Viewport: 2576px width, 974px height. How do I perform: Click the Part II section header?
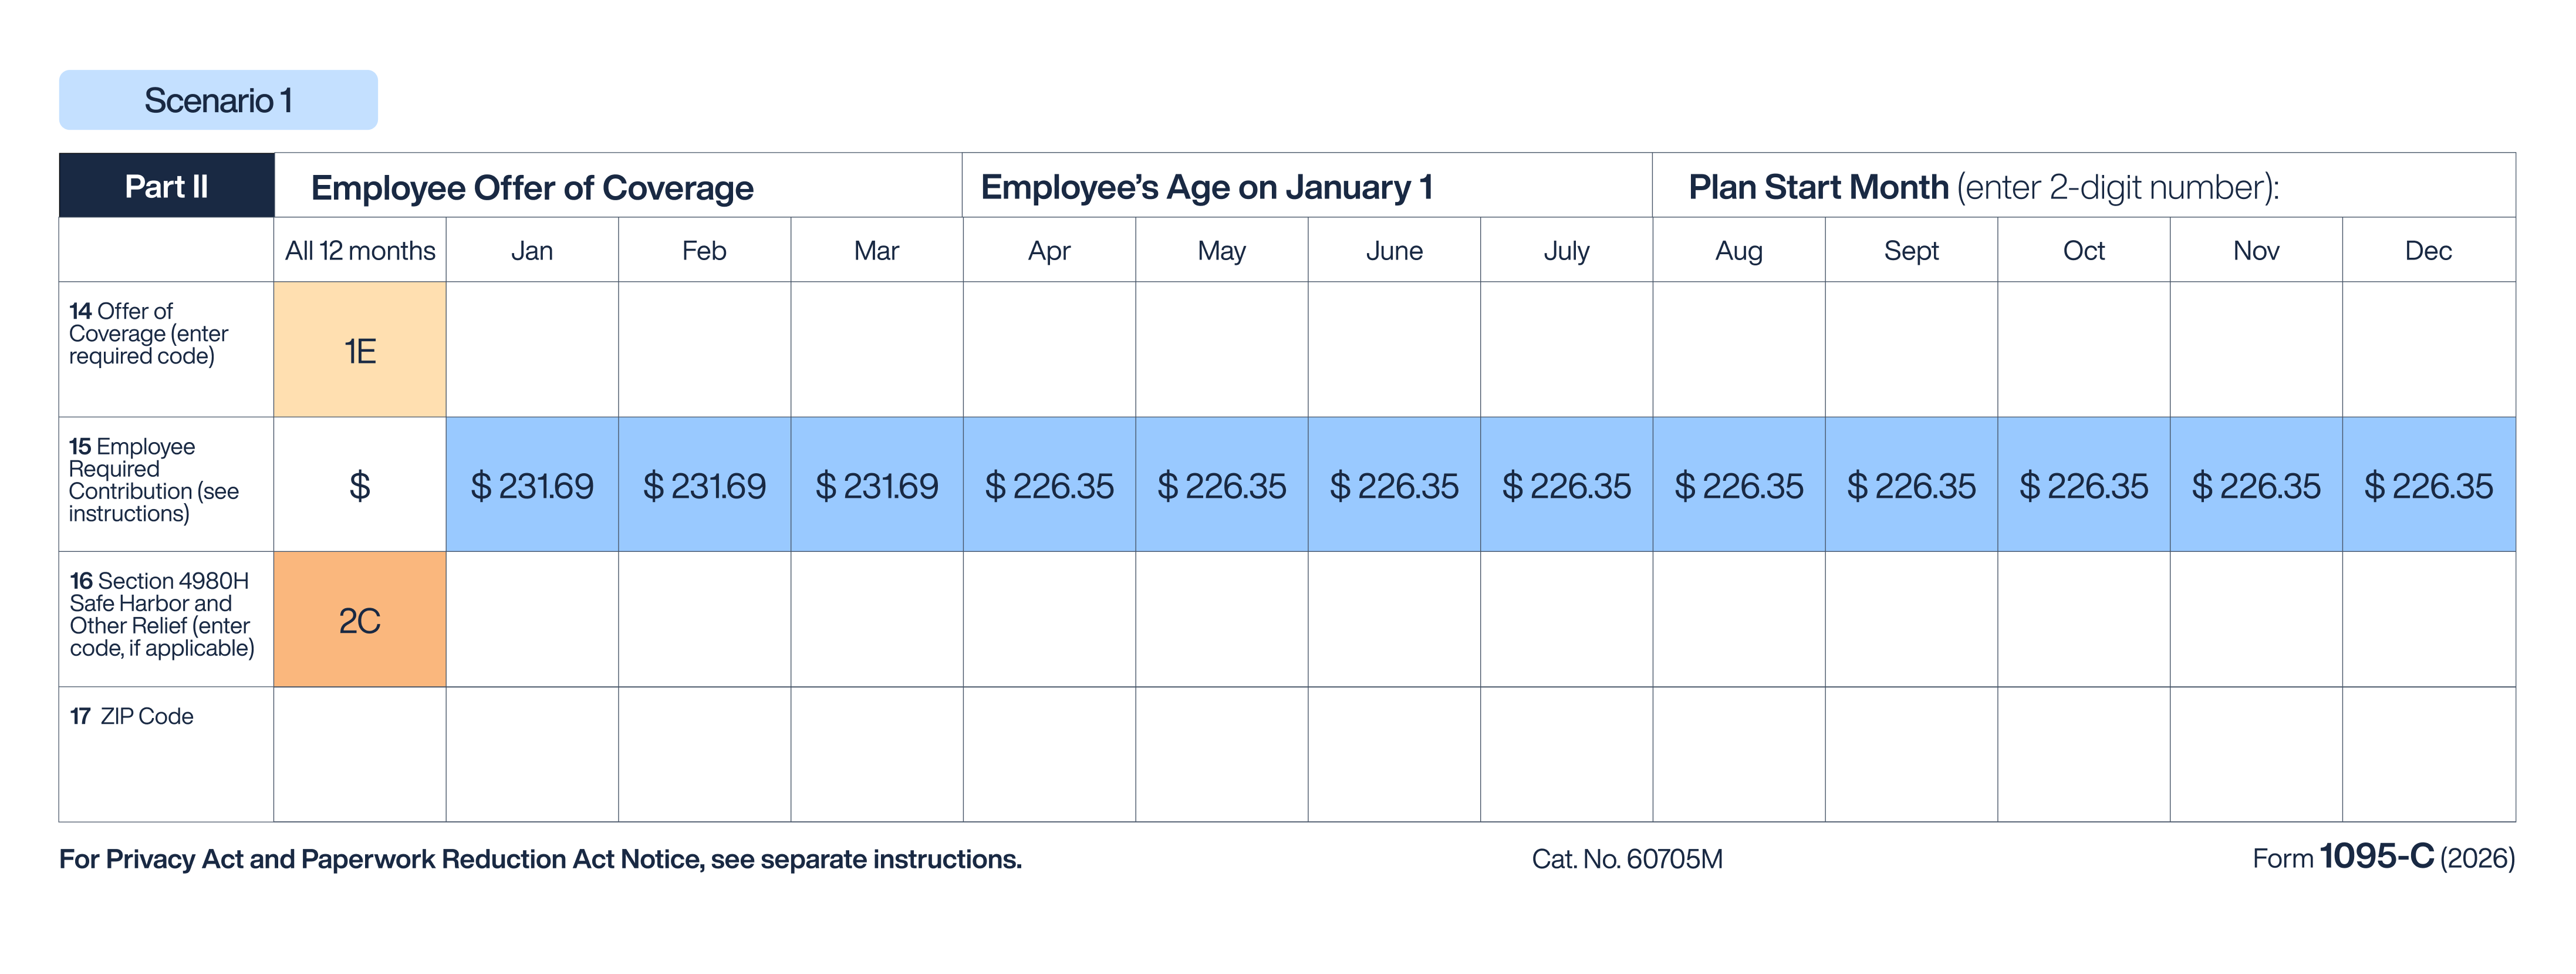[x=166, y=186]
